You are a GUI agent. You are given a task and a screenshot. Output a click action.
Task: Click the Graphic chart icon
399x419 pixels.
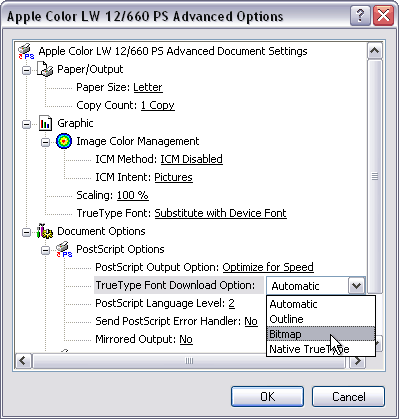(x=45, y=123)
